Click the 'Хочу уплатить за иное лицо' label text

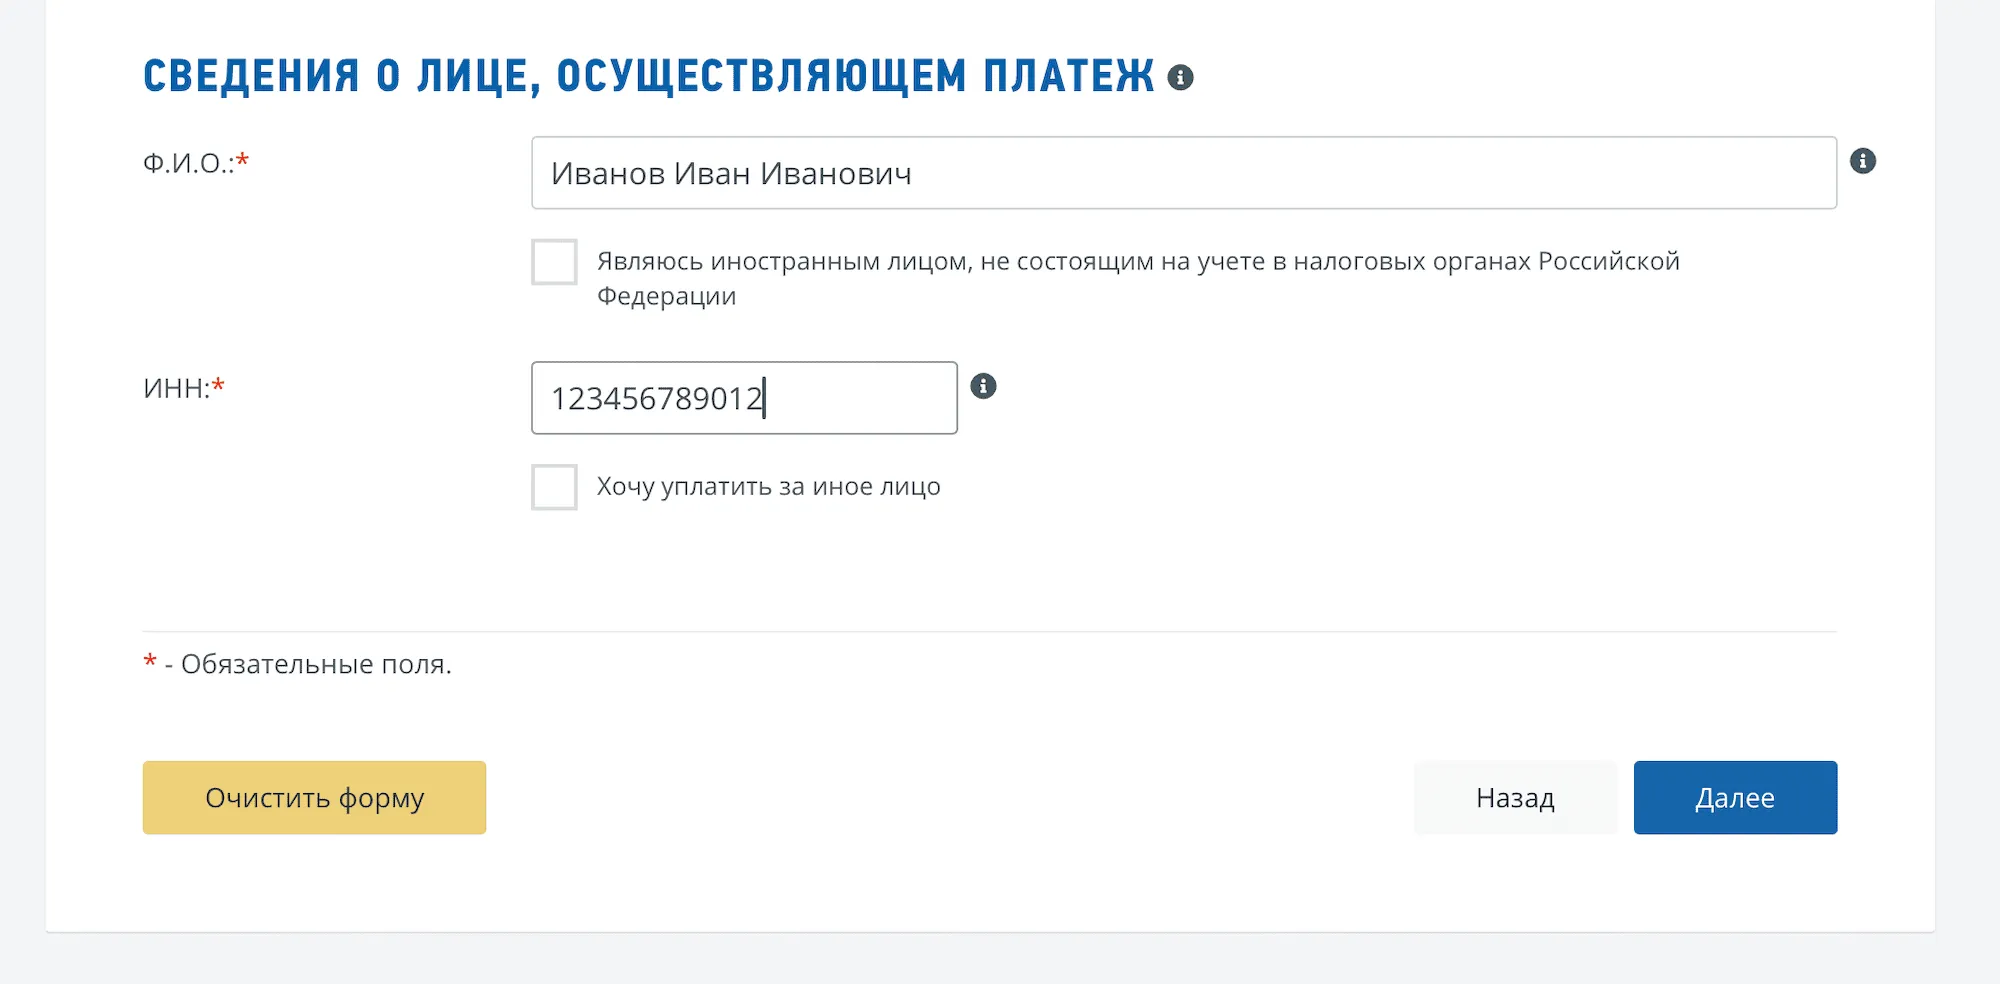click(x=768, y=487)
